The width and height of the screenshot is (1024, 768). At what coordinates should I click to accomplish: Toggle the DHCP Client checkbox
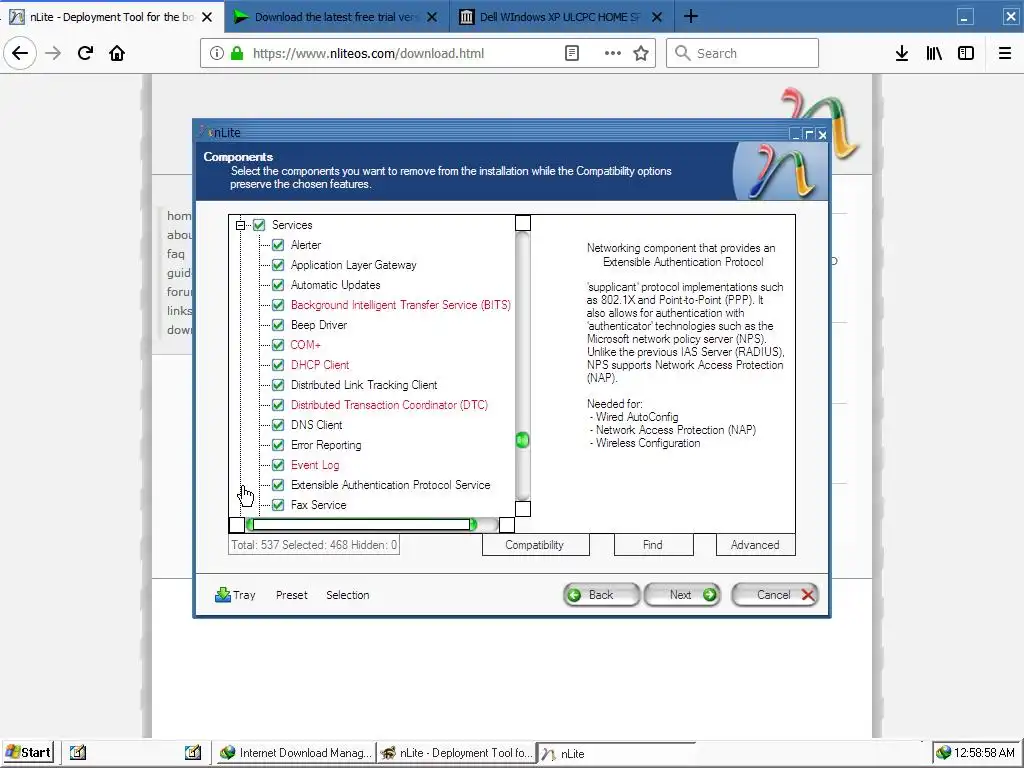(x=278, y=365)
